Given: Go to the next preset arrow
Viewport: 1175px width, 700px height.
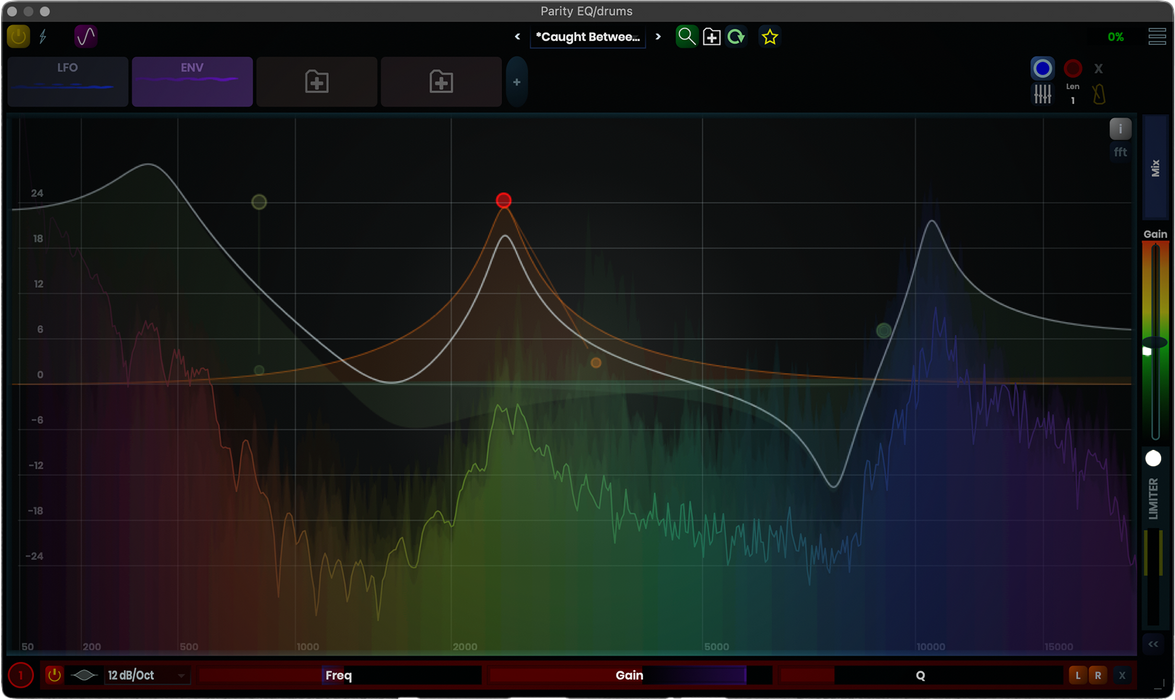Looking at the screenshot, I should coord(658,37).
